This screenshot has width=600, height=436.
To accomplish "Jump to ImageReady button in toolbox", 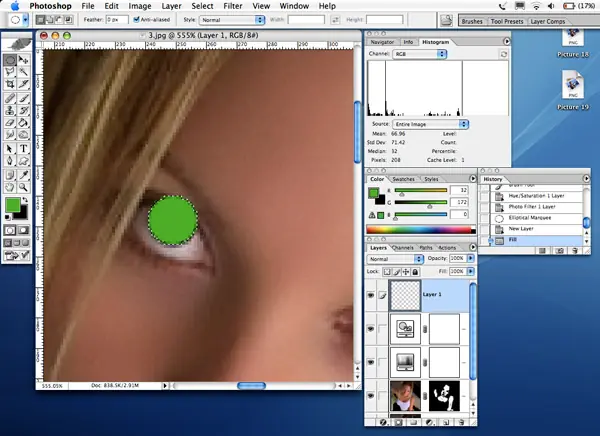I will pos(16,255).
